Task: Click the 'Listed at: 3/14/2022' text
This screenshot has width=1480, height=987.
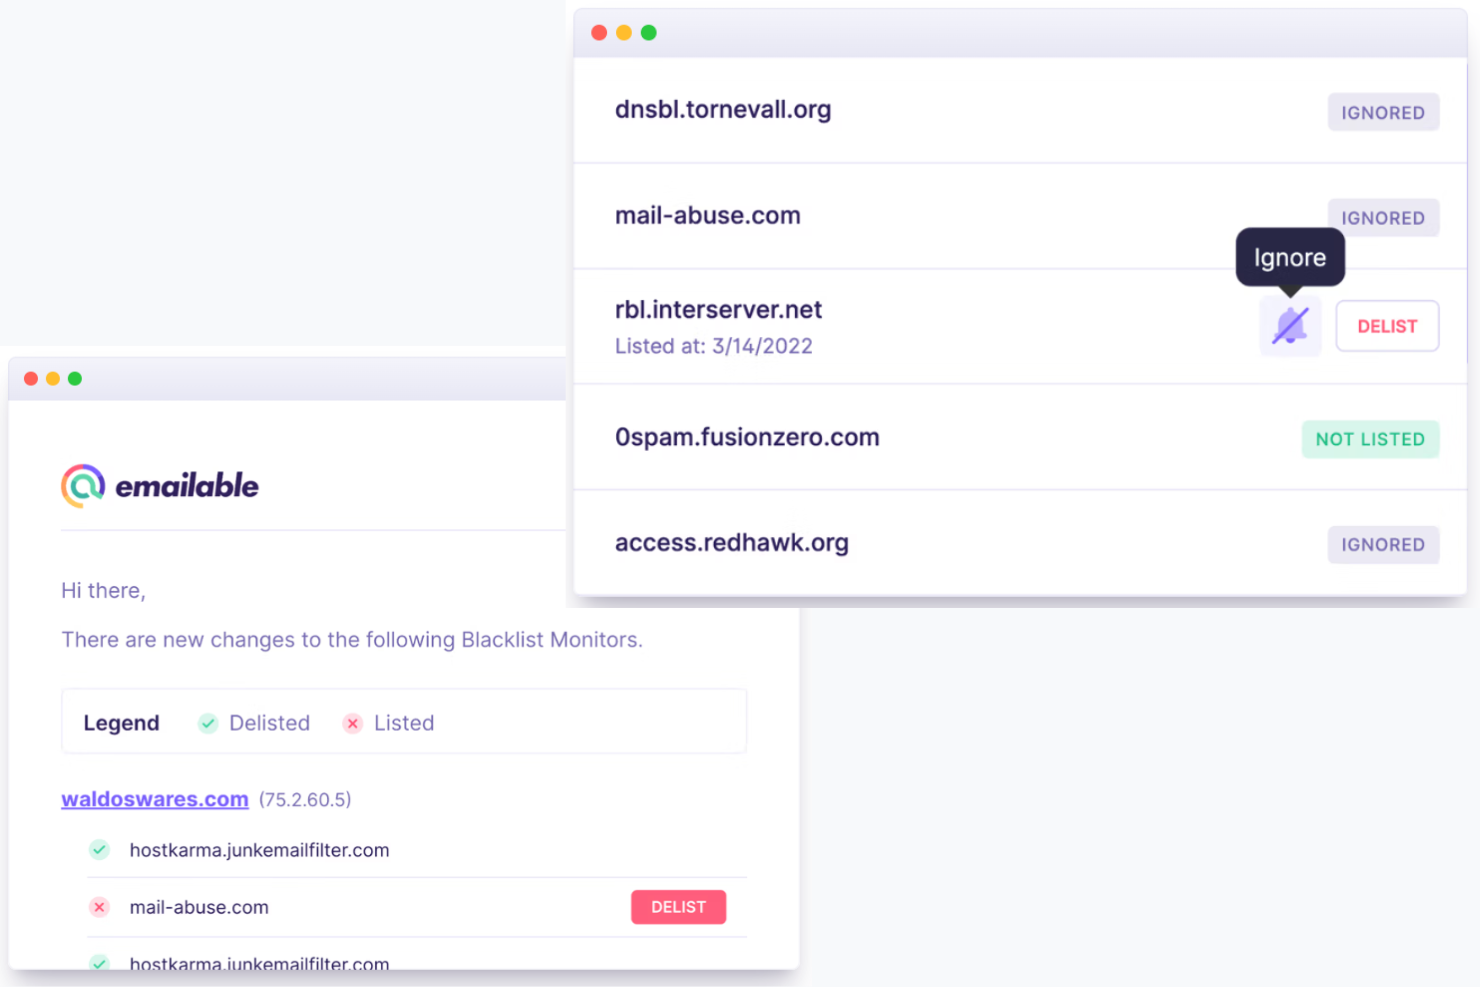Action: (714, 346)
